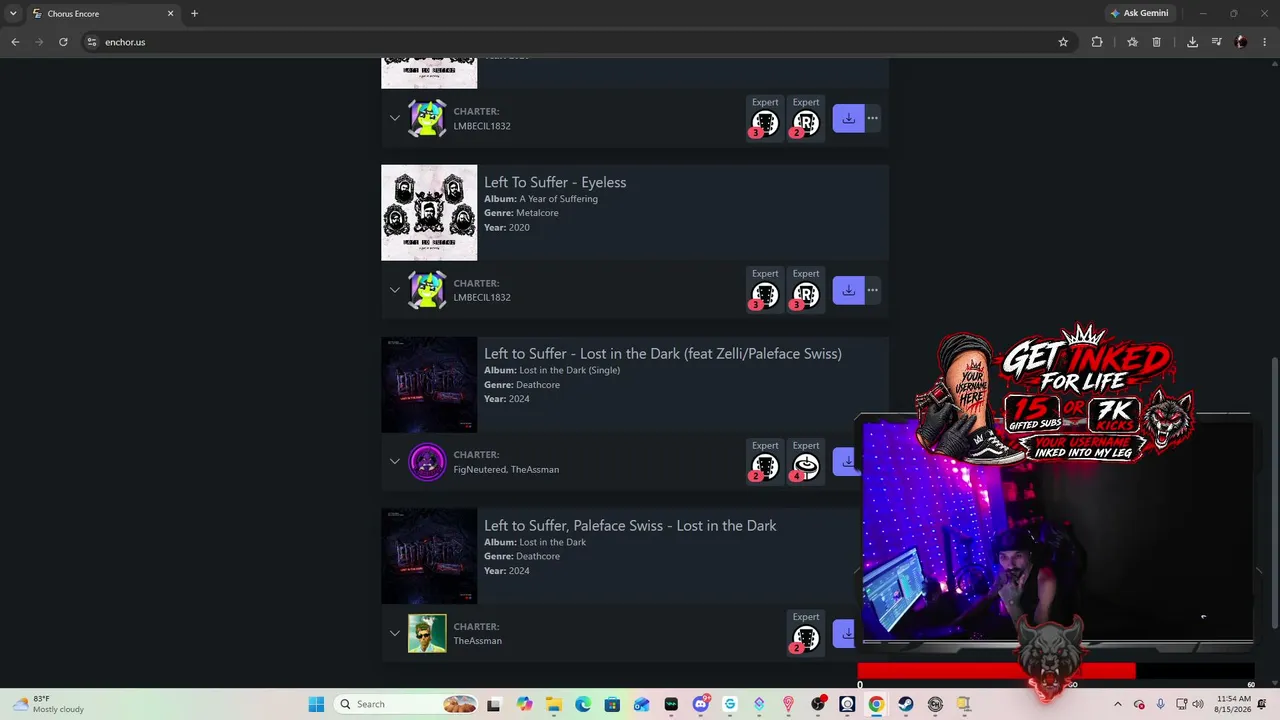Close the Chorus Encore tab
Image resolution: width=1280 pixels, height=720 pixels.
click(170, 14)
